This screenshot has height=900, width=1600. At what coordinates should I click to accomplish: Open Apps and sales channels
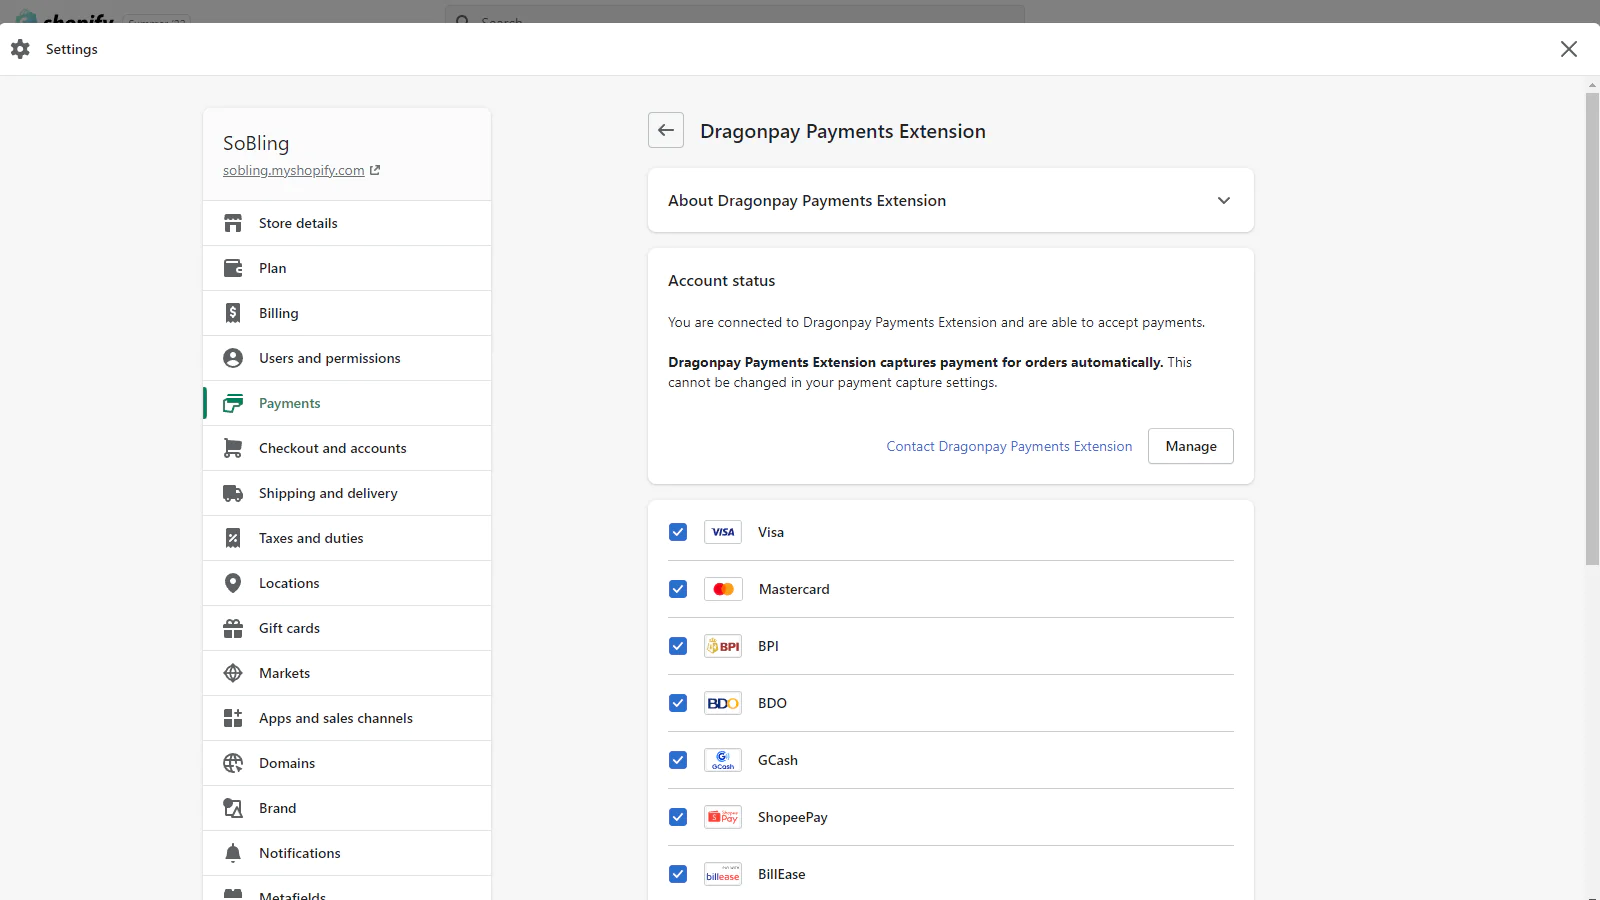click(347, 718)
